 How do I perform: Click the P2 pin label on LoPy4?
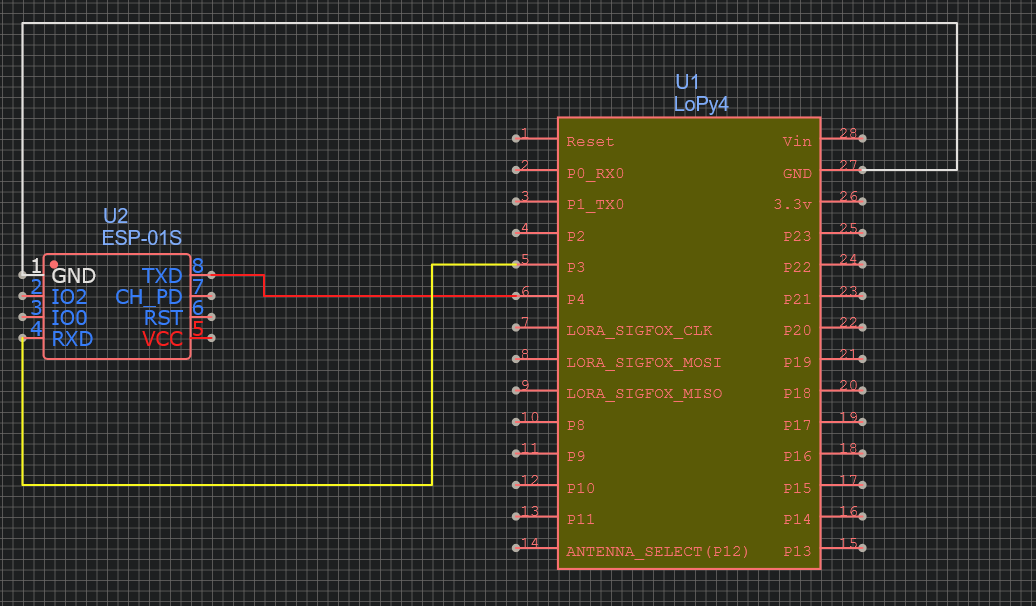coord(575,236)
